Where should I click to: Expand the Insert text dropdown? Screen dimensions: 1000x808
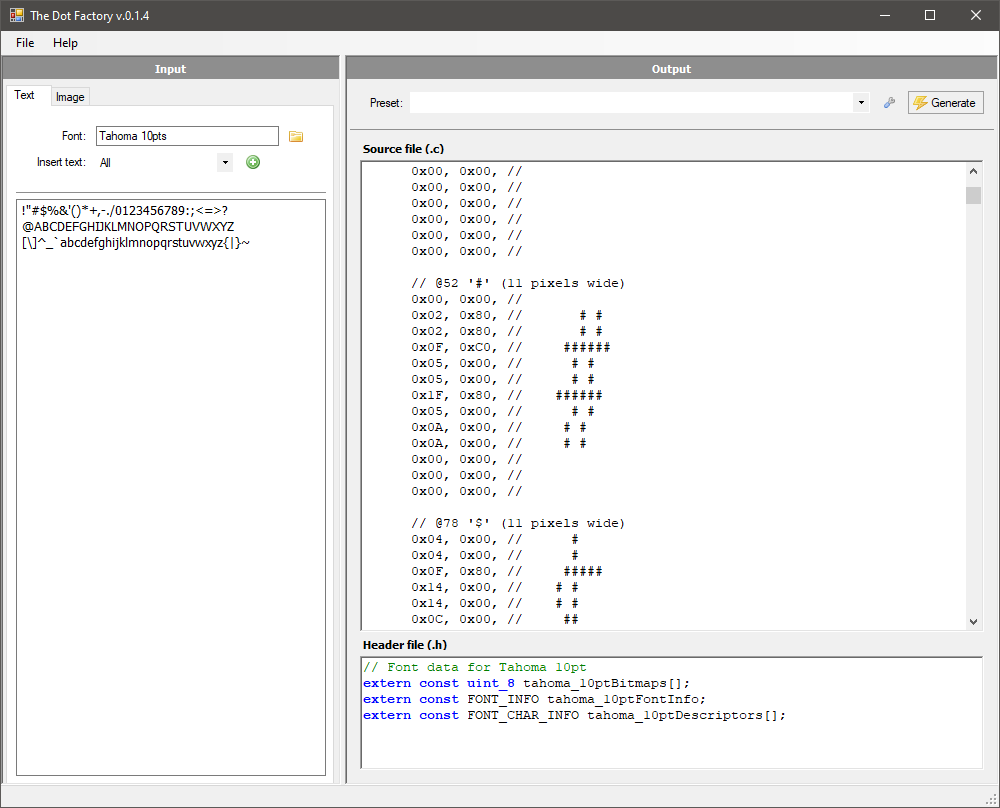click(x=224, y=162)
